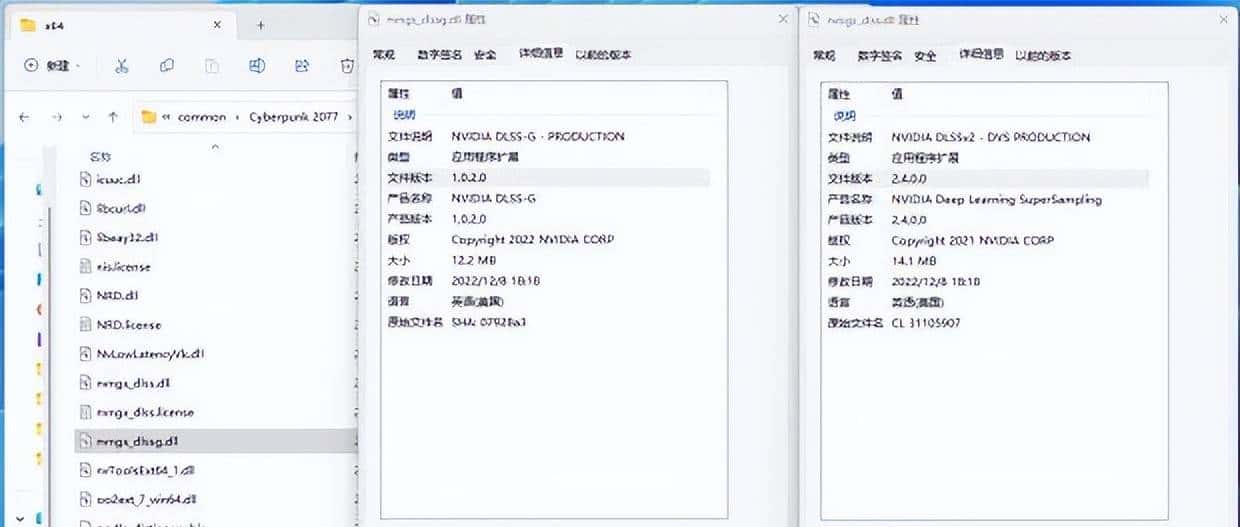This screenshot has height=527, width=1240.
Task: Click NVIDIA DLSSv2 - DVS PRODUCTION description value
Action: pyautogui.click(x=991, y=137)
